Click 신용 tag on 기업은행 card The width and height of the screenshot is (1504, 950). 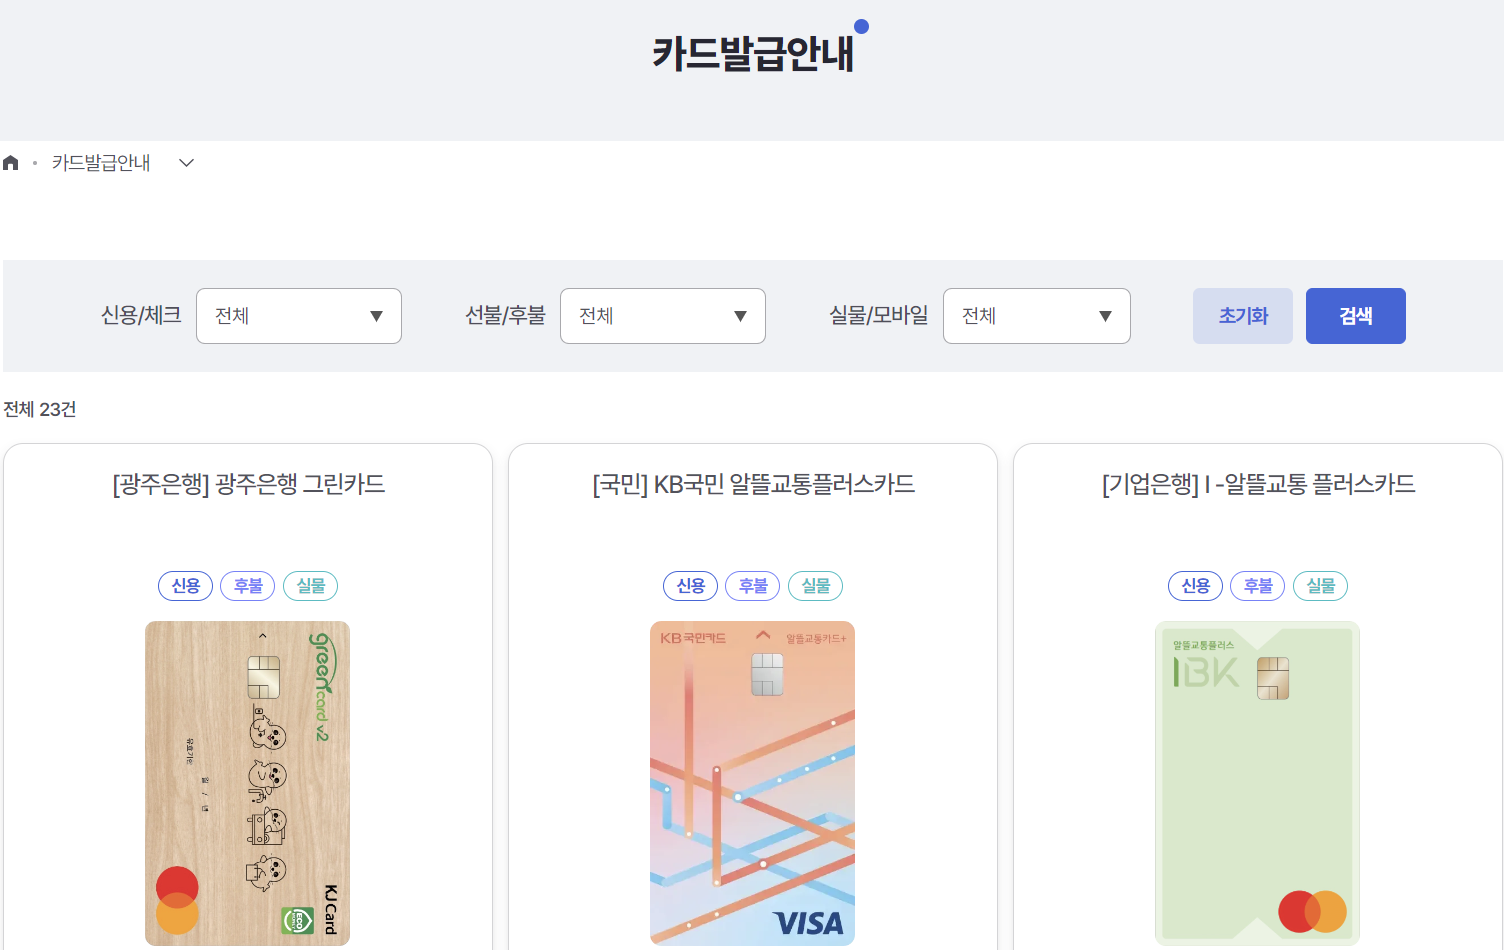pyautogui.click(x=1196, y=586)
